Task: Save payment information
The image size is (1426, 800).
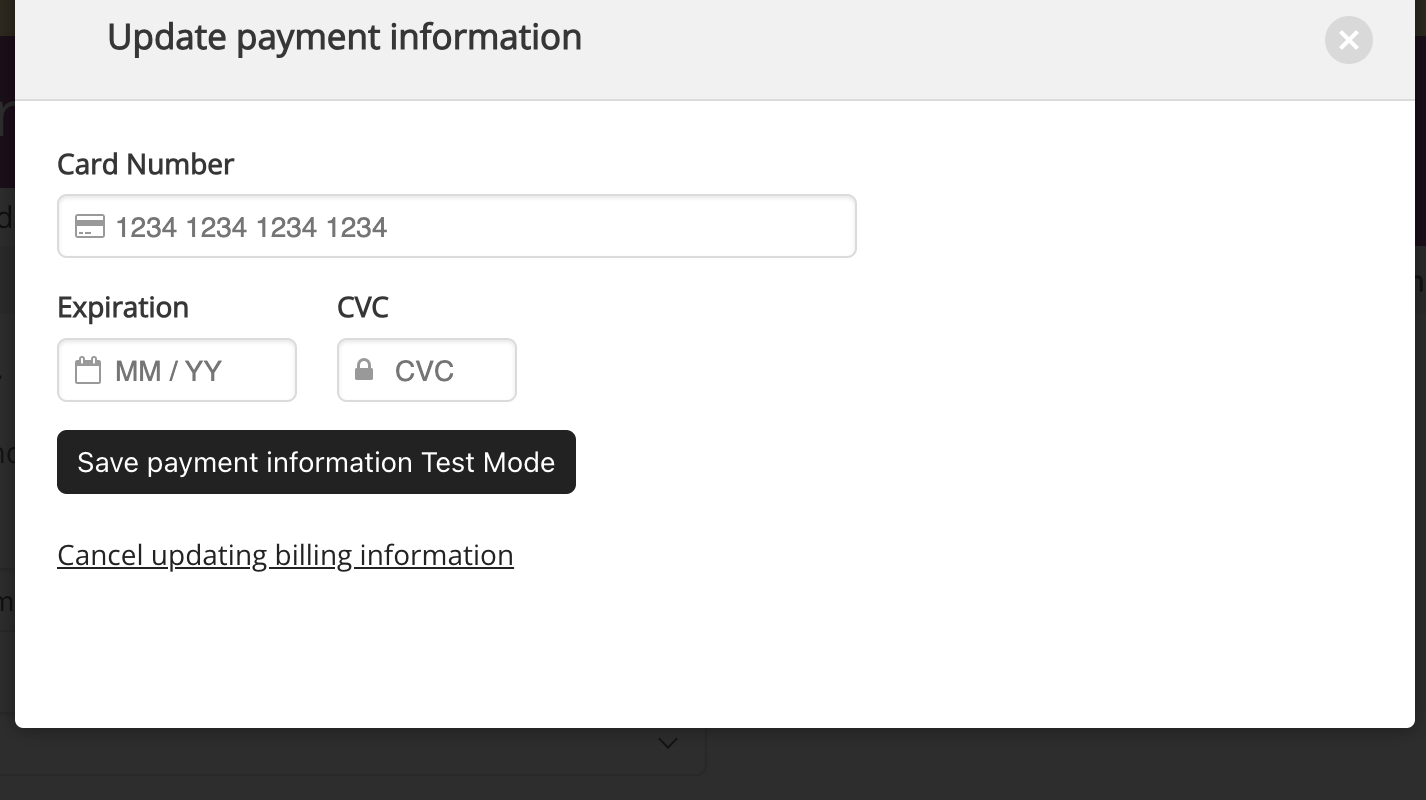Action: pyautogui.click(x=316, y=462)
